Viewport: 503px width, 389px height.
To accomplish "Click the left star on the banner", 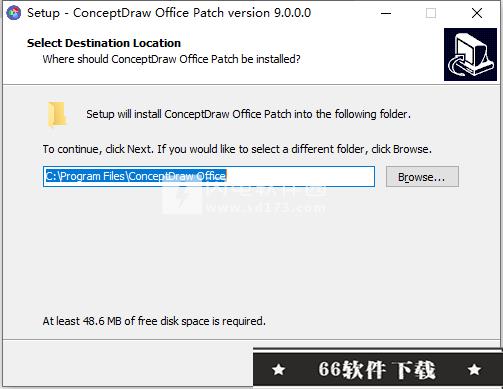I will tap(279, 369).
